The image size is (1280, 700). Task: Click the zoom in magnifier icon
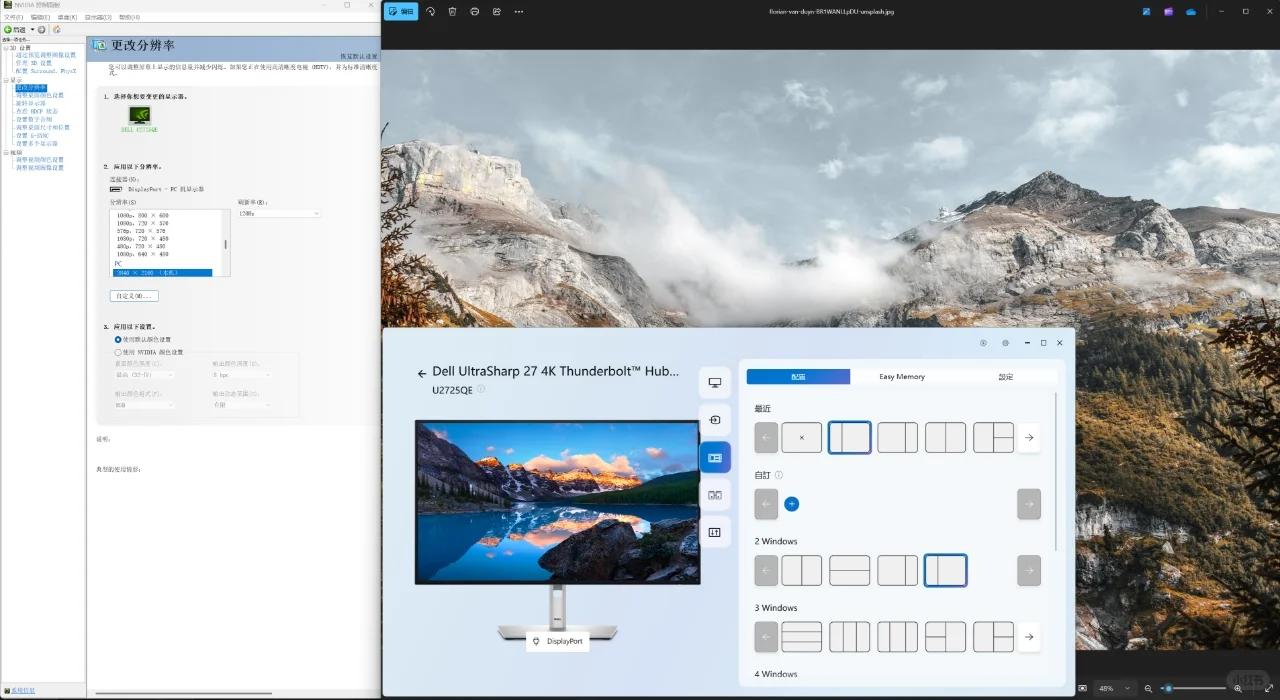click(1238, 689)
